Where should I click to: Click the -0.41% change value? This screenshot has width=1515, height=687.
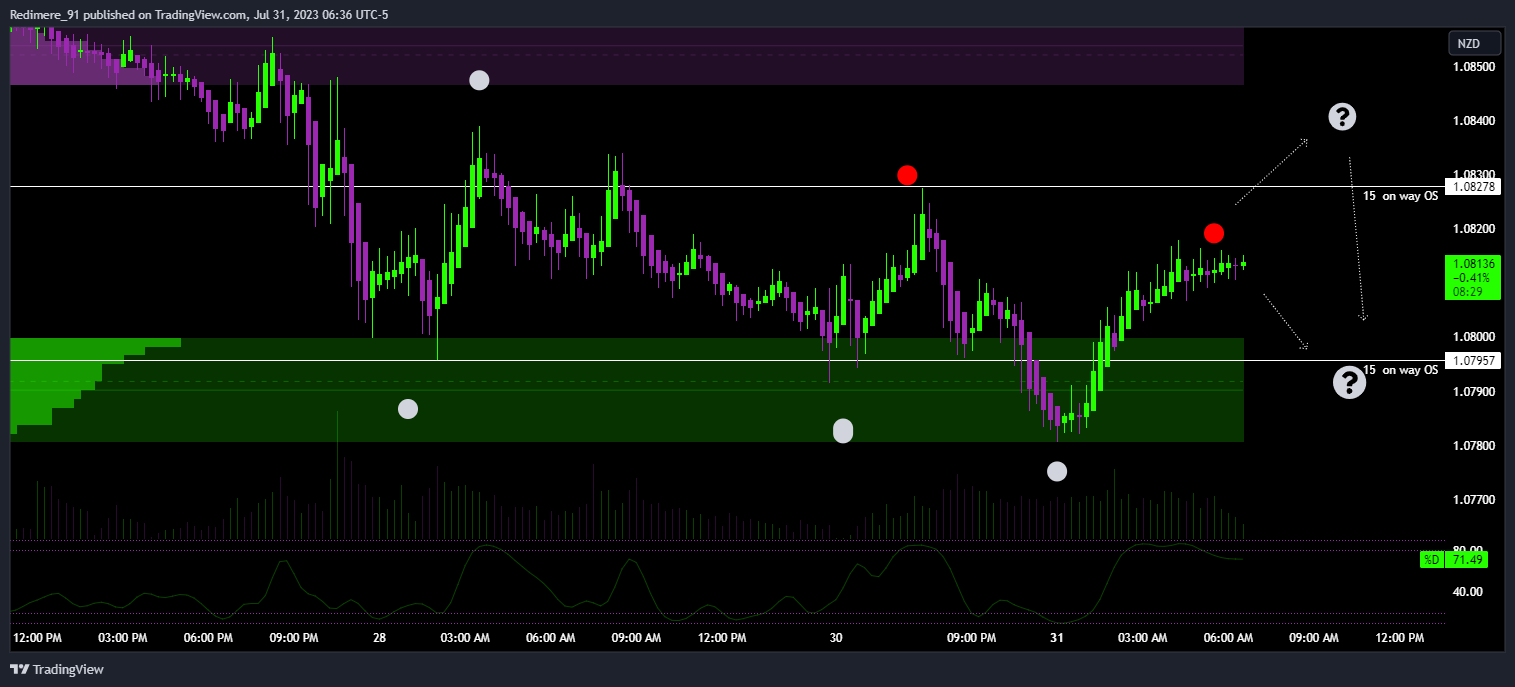pyautogui.click(x=1473, y=278)
